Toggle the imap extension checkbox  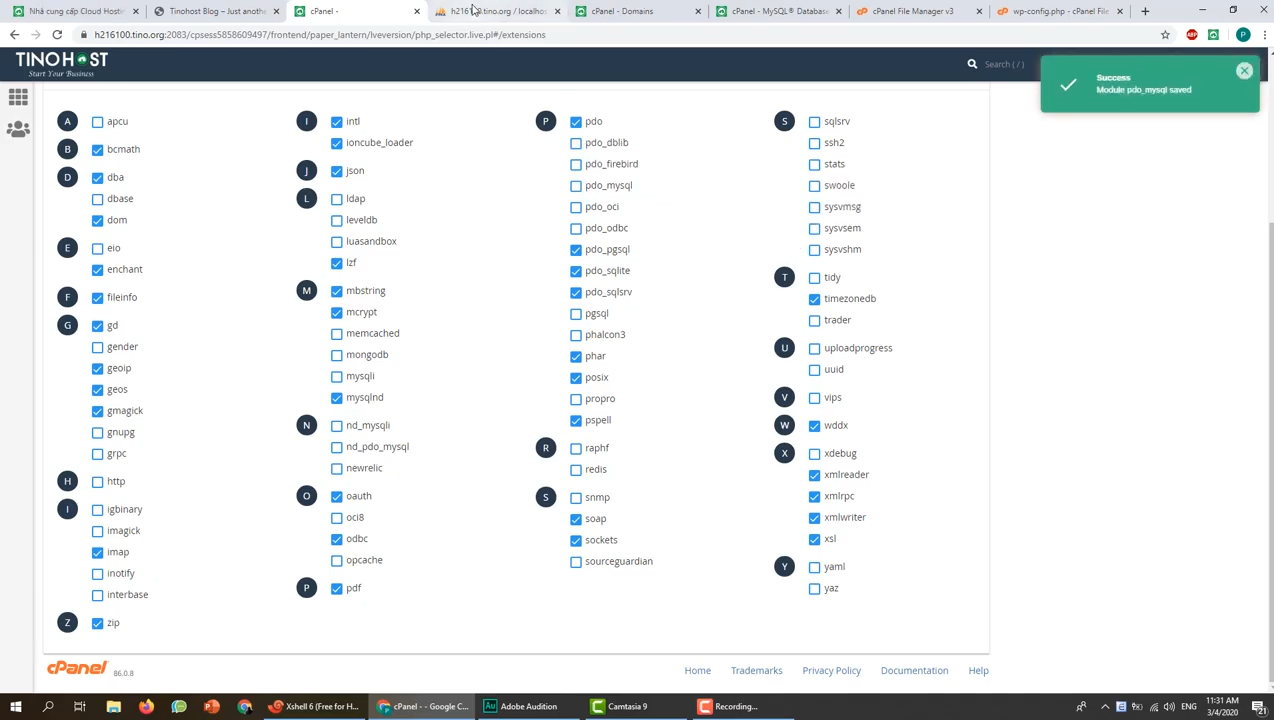pyautogui.click(x=97, y=553)
